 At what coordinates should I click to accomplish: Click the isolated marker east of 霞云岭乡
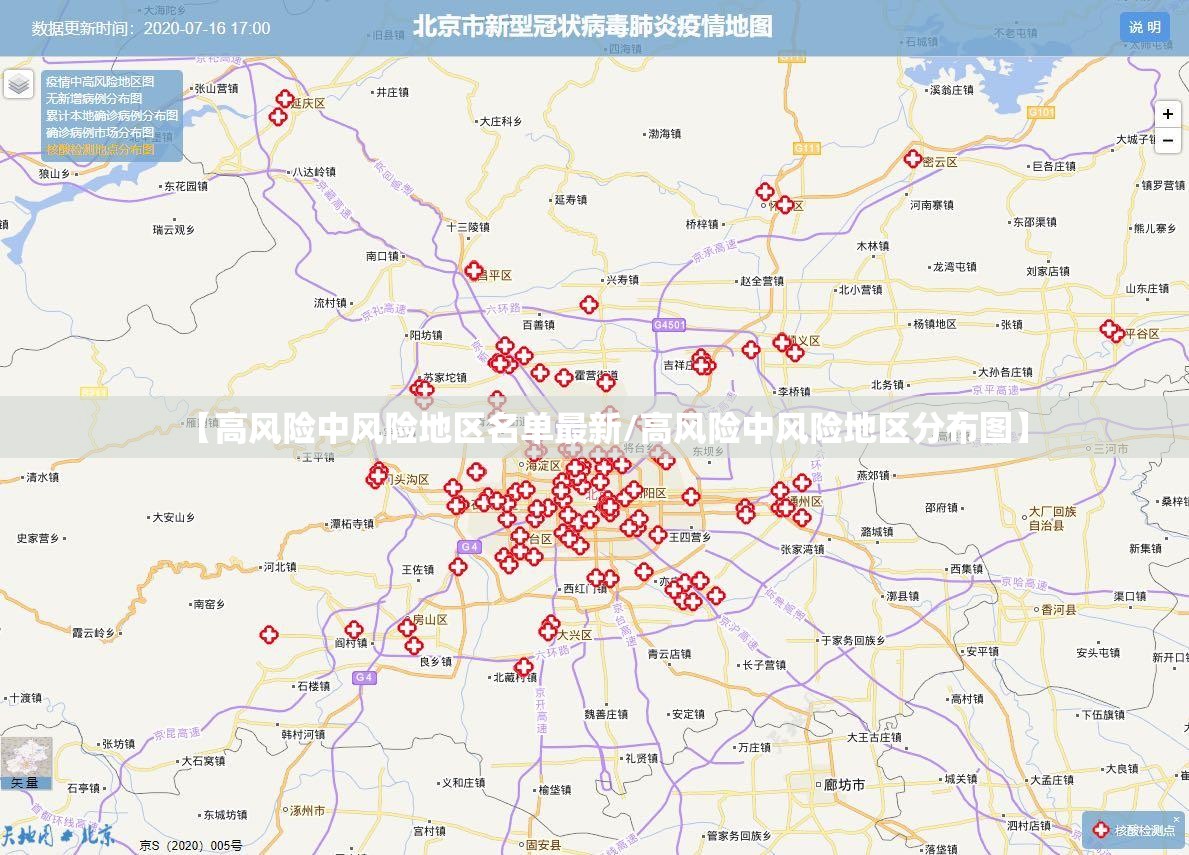[269, 634]
